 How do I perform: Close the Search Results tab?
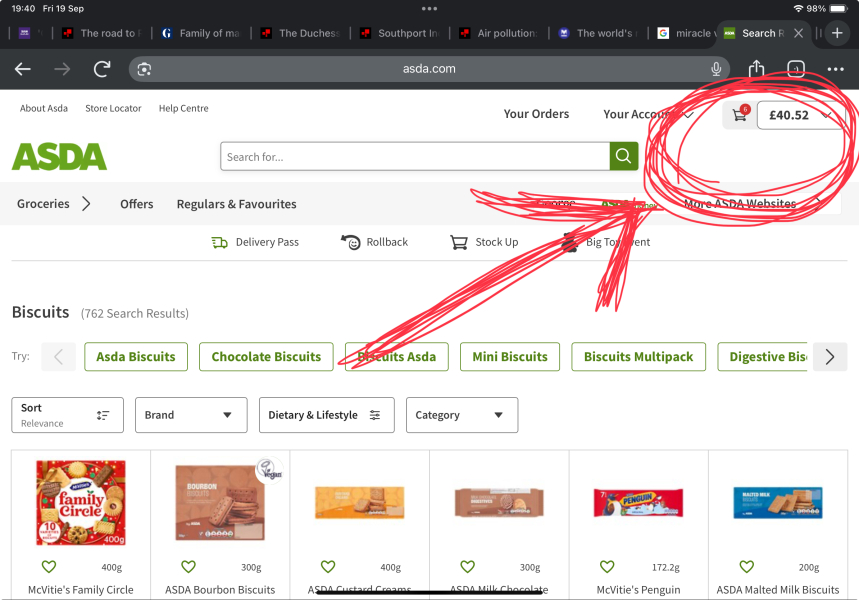[x=799, y=33]
